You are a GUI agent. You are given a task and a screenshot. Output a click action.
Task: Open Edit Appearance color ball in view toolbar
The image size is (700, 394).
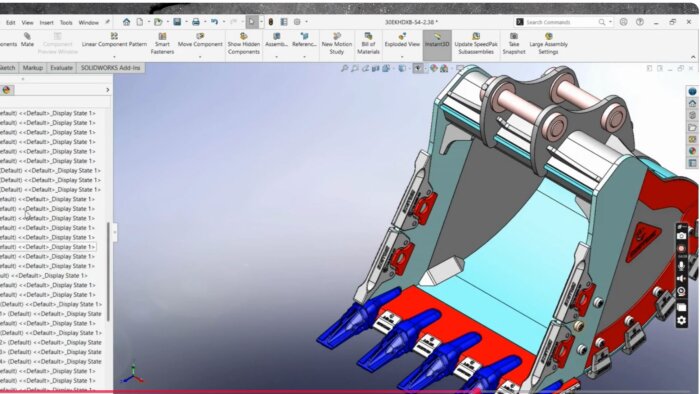coord(433,68)
